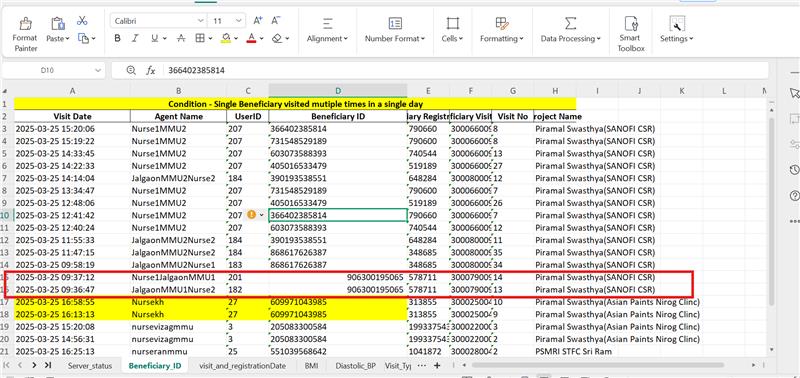Toggle italic formatting
The height and width of the screenshot is (378, 800).
pos(135,38)
